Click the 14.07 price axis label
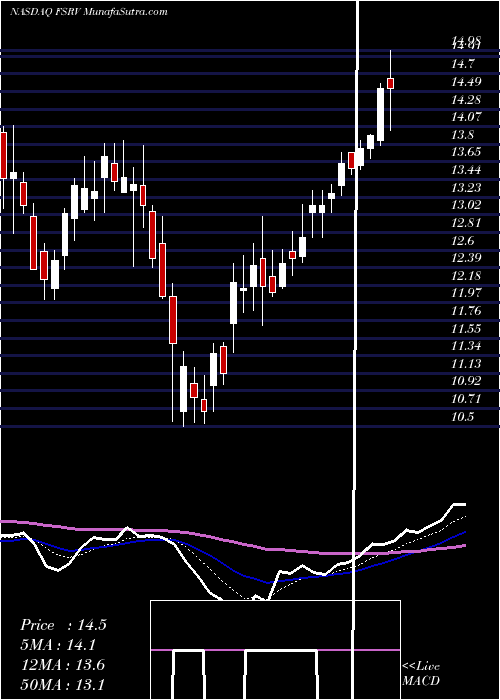 (x=466, y=117)
